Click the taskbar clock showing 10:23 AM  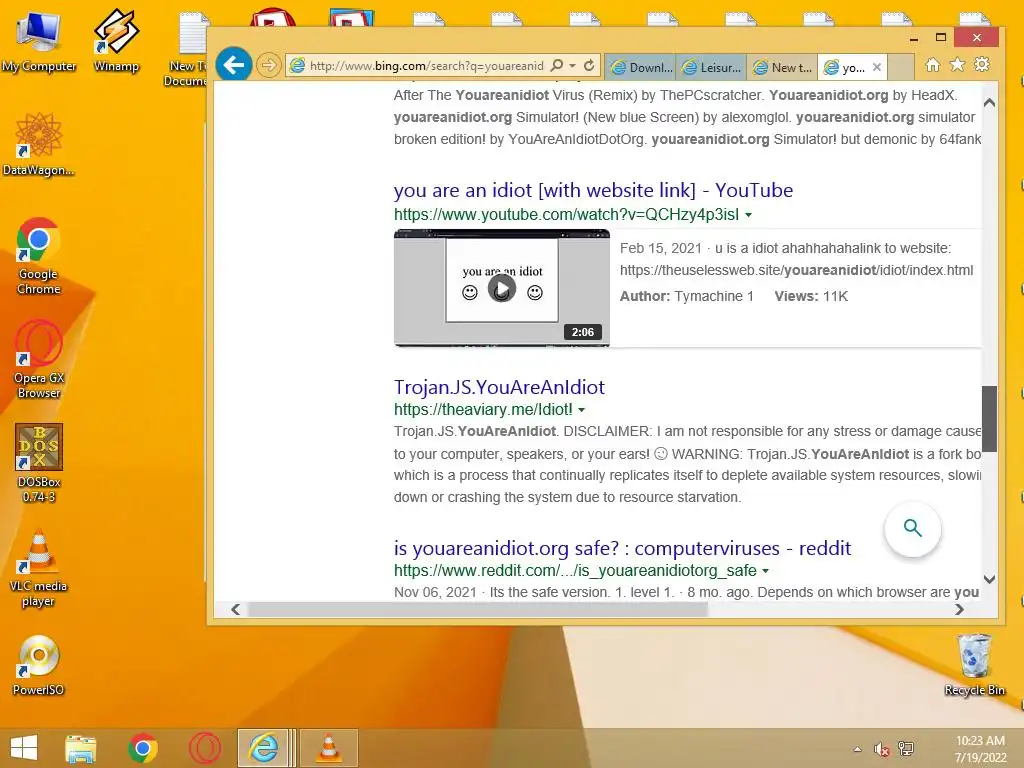(x=980, y=748)
